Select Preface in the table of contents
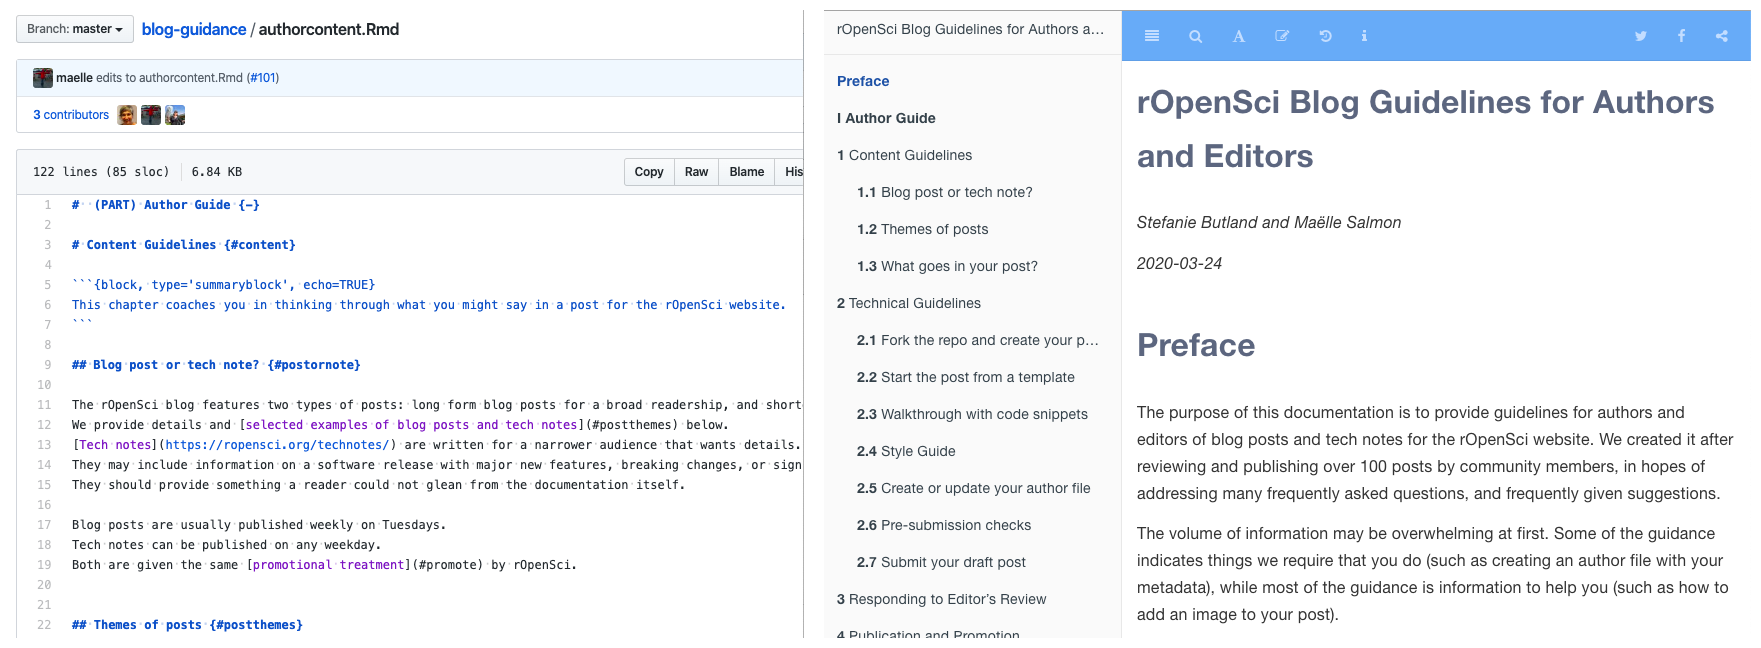This screenshot has width=1761, height=648. point(863,81)
